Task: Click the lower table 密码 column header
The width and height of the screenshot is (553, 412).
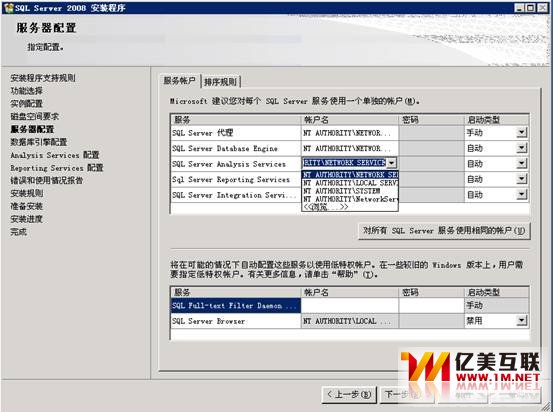Action: pos(432,292)
